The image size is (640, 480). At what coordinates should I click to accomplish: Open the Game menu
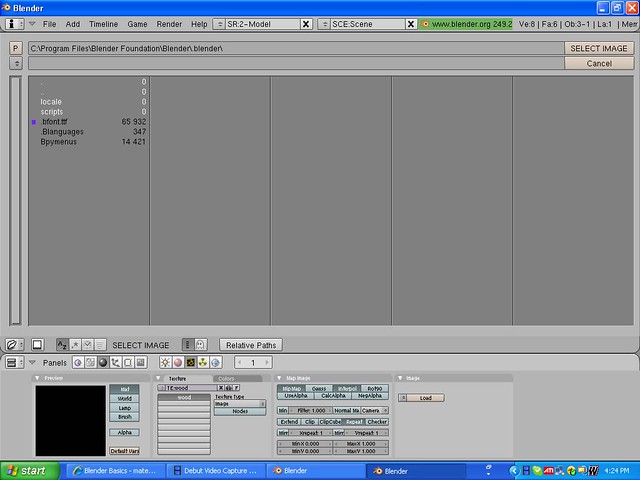click(137, 24)
